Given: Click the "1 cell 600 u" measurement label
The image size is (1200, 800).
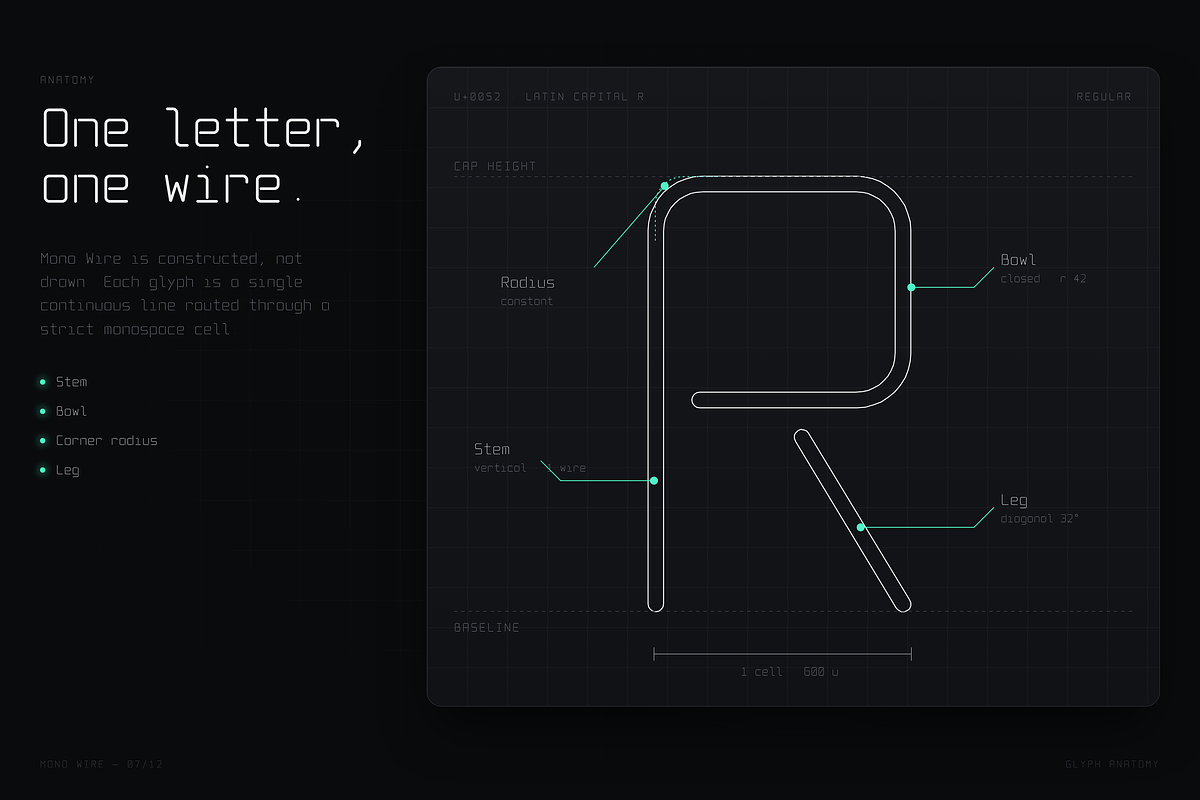Looking at the screenshot, I should [790, 672].
